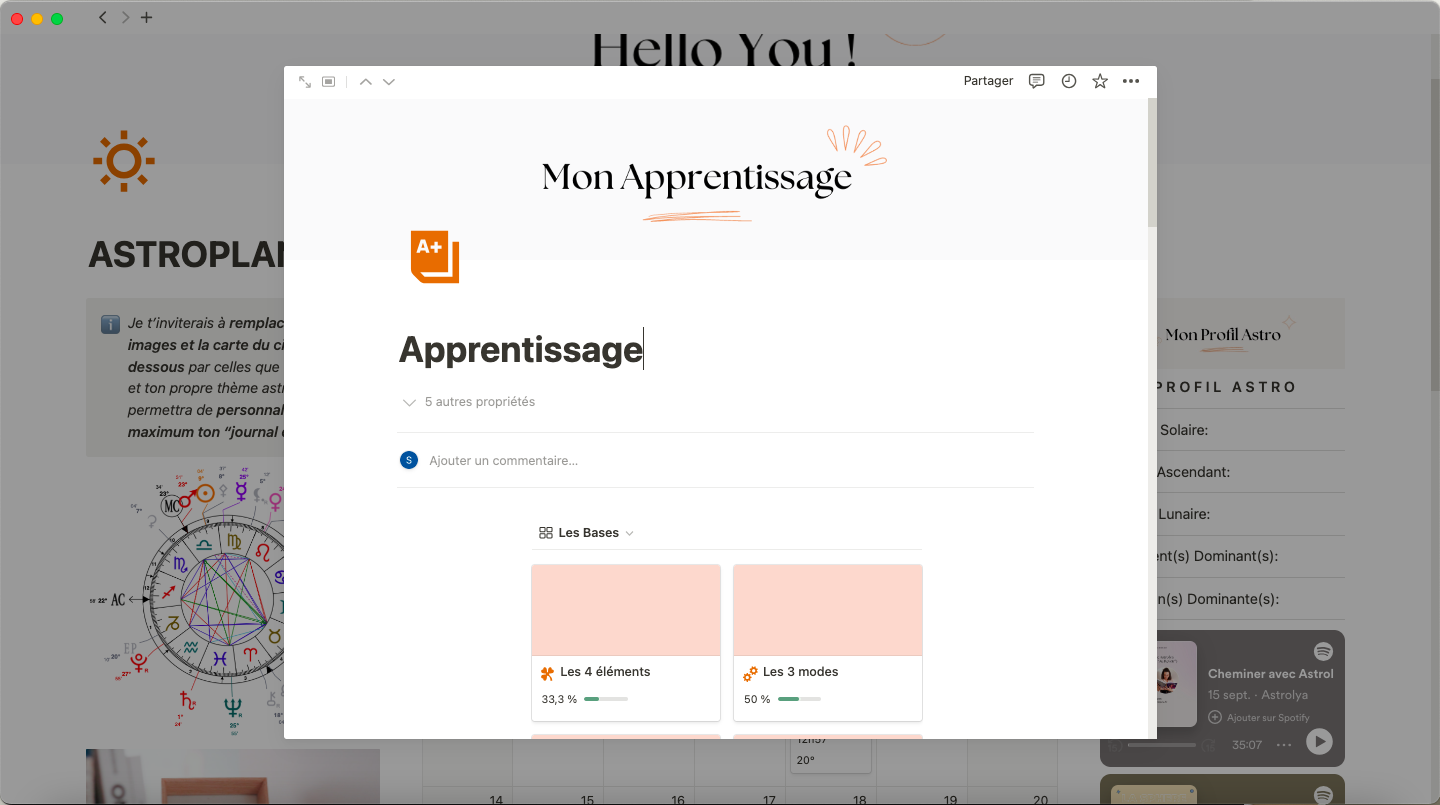The image size is (1440, 805).
Task: Go to previous page with up arrow
Action: [365, 82]
